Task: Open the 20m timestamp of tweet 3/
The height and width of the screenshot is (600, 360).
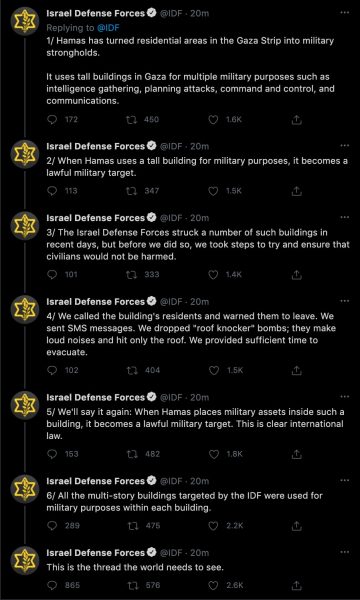Action: tap(200, 218)
